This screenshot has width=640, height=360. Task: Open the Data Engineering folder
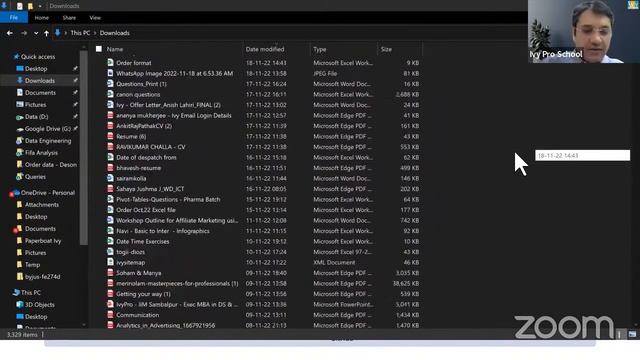pos(48,141)
